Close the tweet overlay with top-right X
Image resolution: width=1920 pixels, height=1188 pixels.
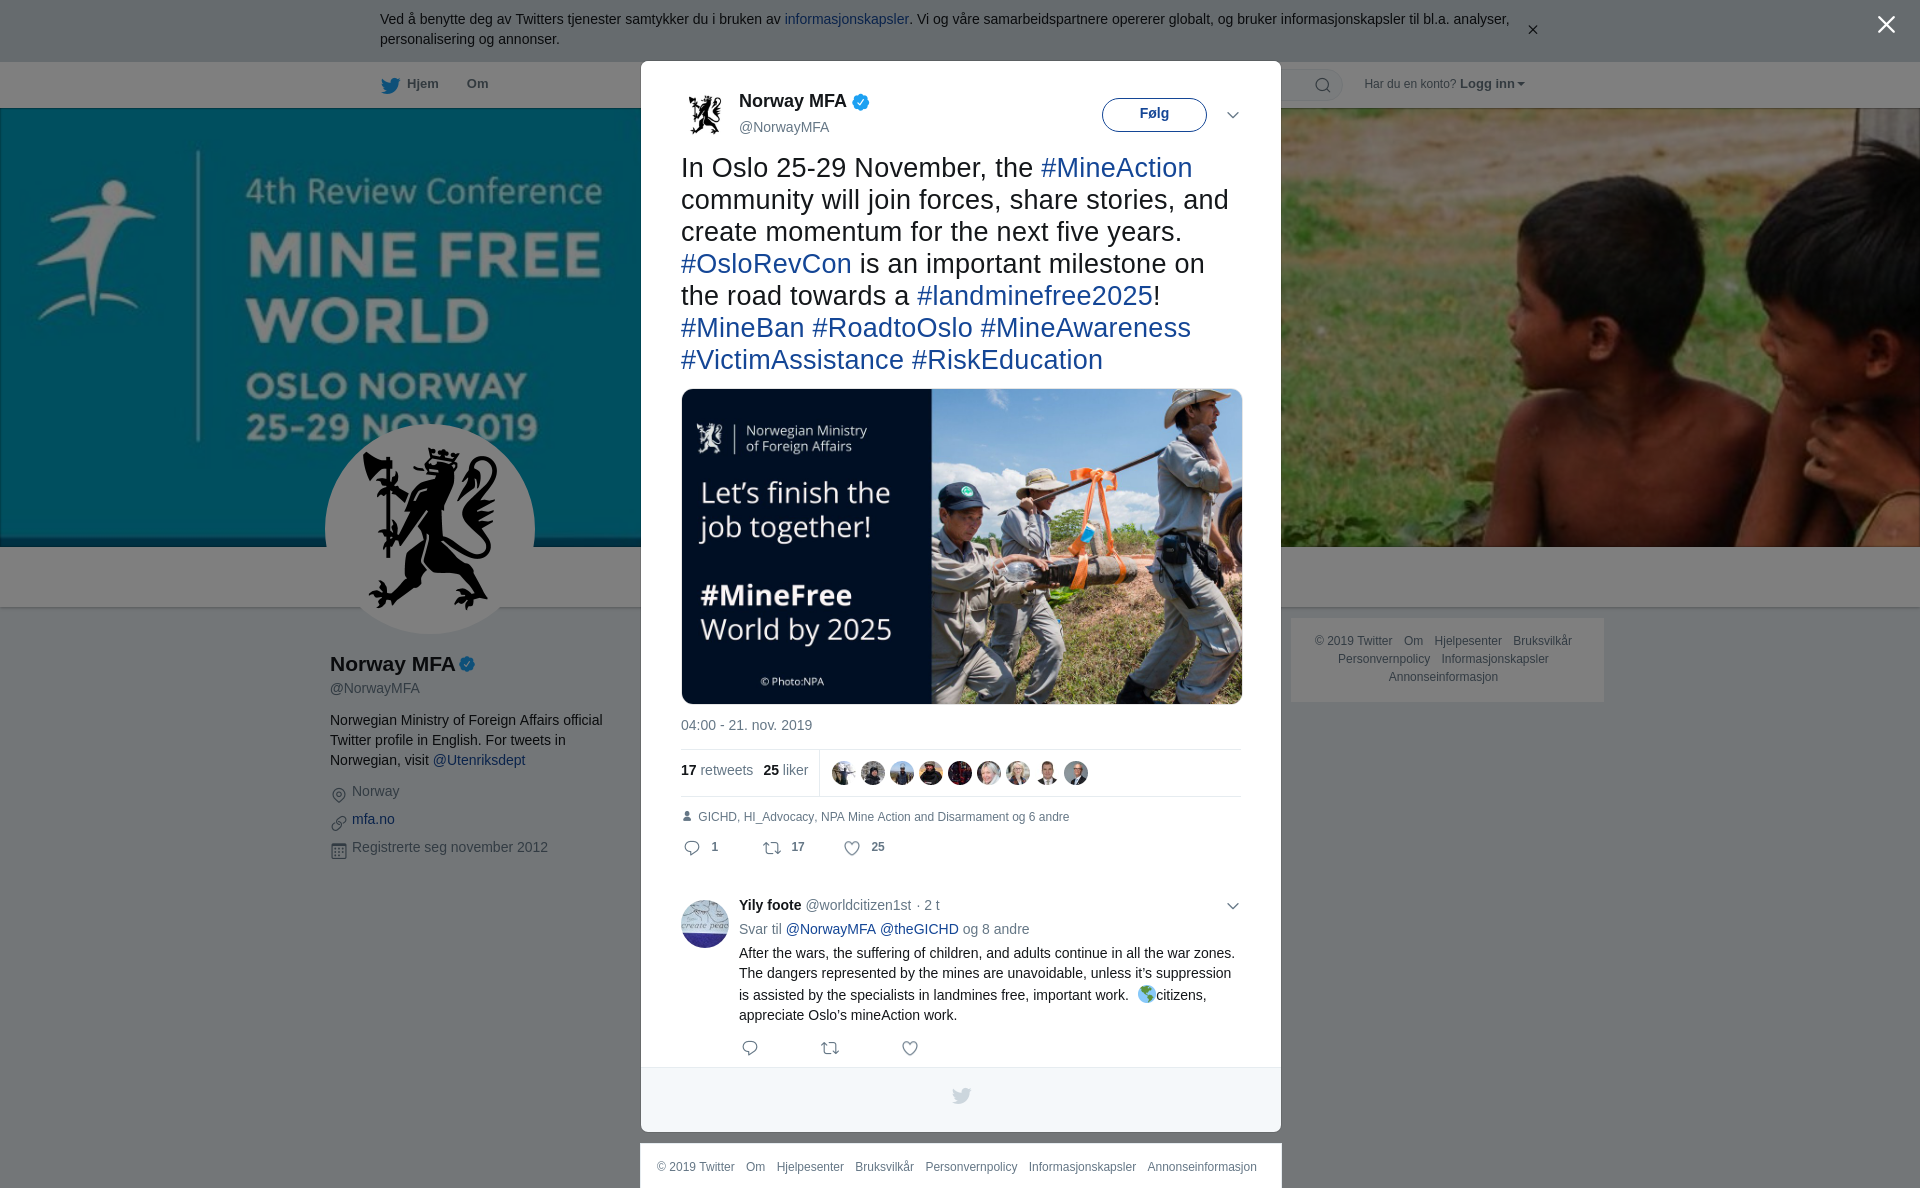click(1886, 25)
